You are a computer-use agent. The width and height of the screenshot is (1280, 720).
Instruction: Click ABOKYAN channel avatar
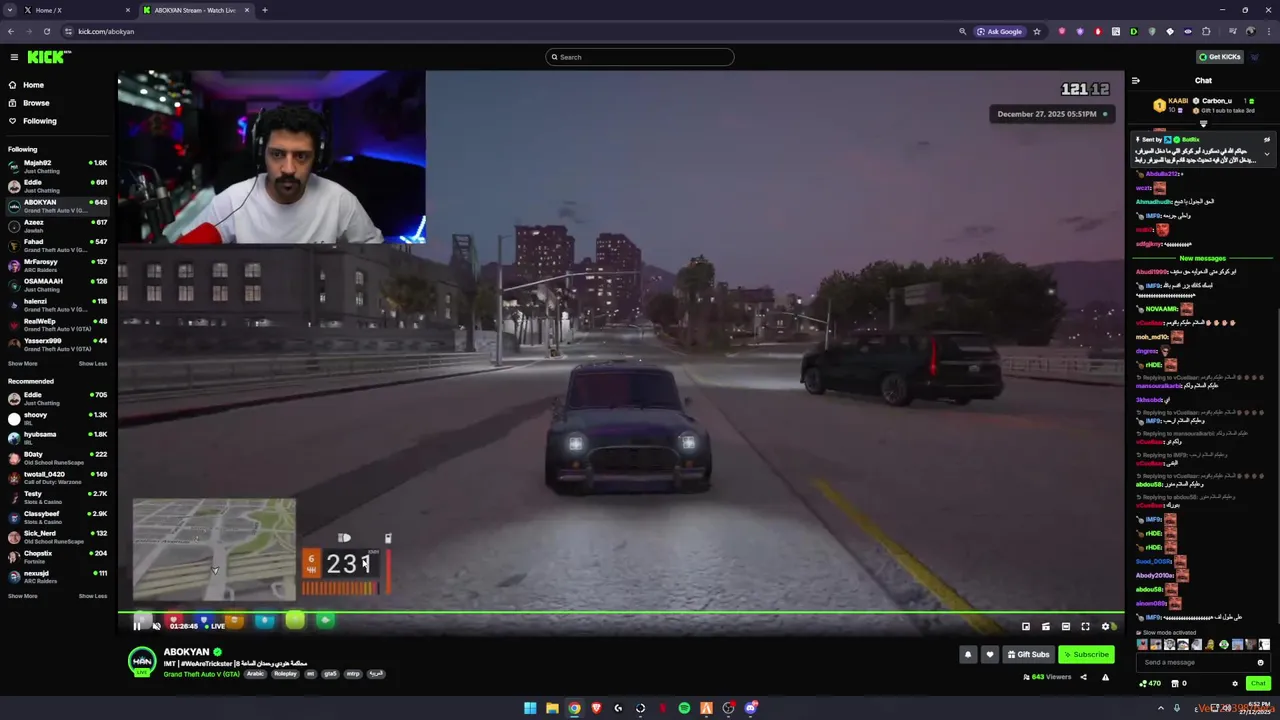(142, 661)
